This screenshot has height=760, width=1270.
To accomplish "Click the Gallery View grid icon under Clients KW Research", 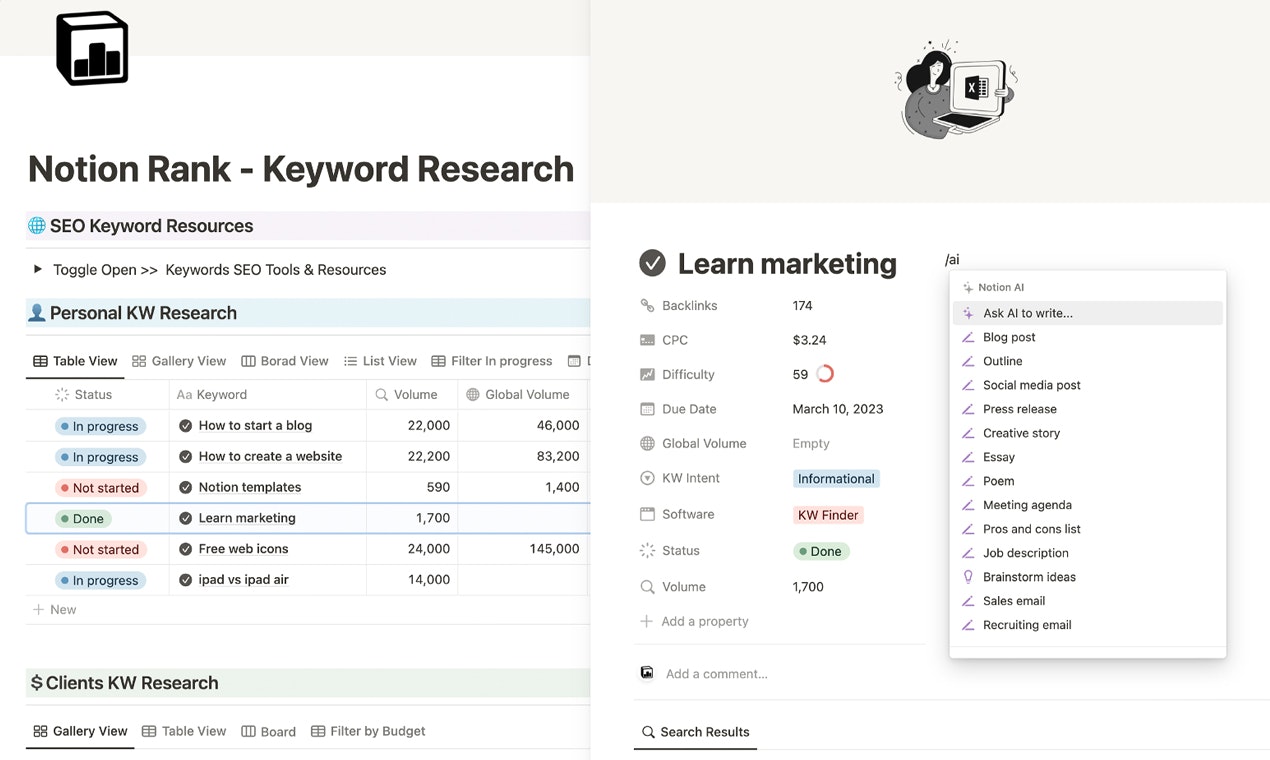I will (40, 731).
